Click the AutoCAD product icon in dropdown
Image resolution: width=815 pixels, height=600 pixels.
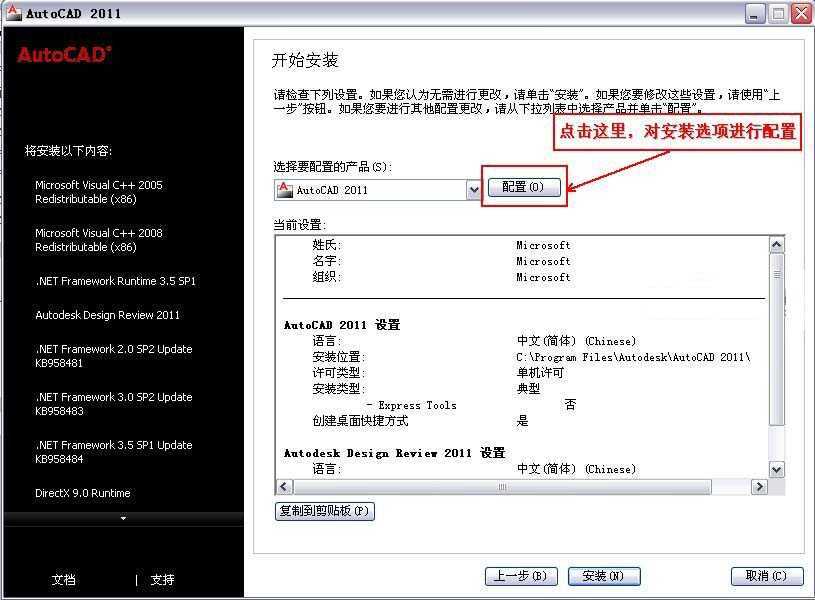(x=285, y=190)
